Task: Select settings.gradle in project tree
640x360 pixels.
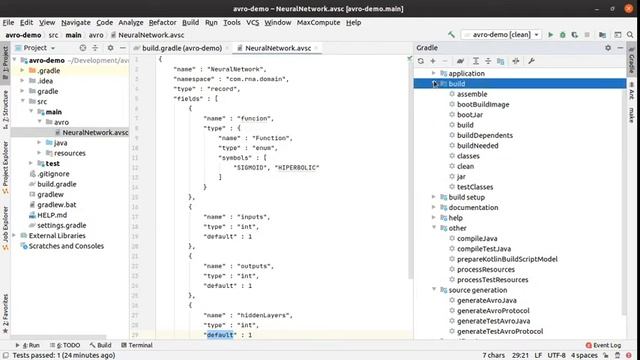Action: 62,225
